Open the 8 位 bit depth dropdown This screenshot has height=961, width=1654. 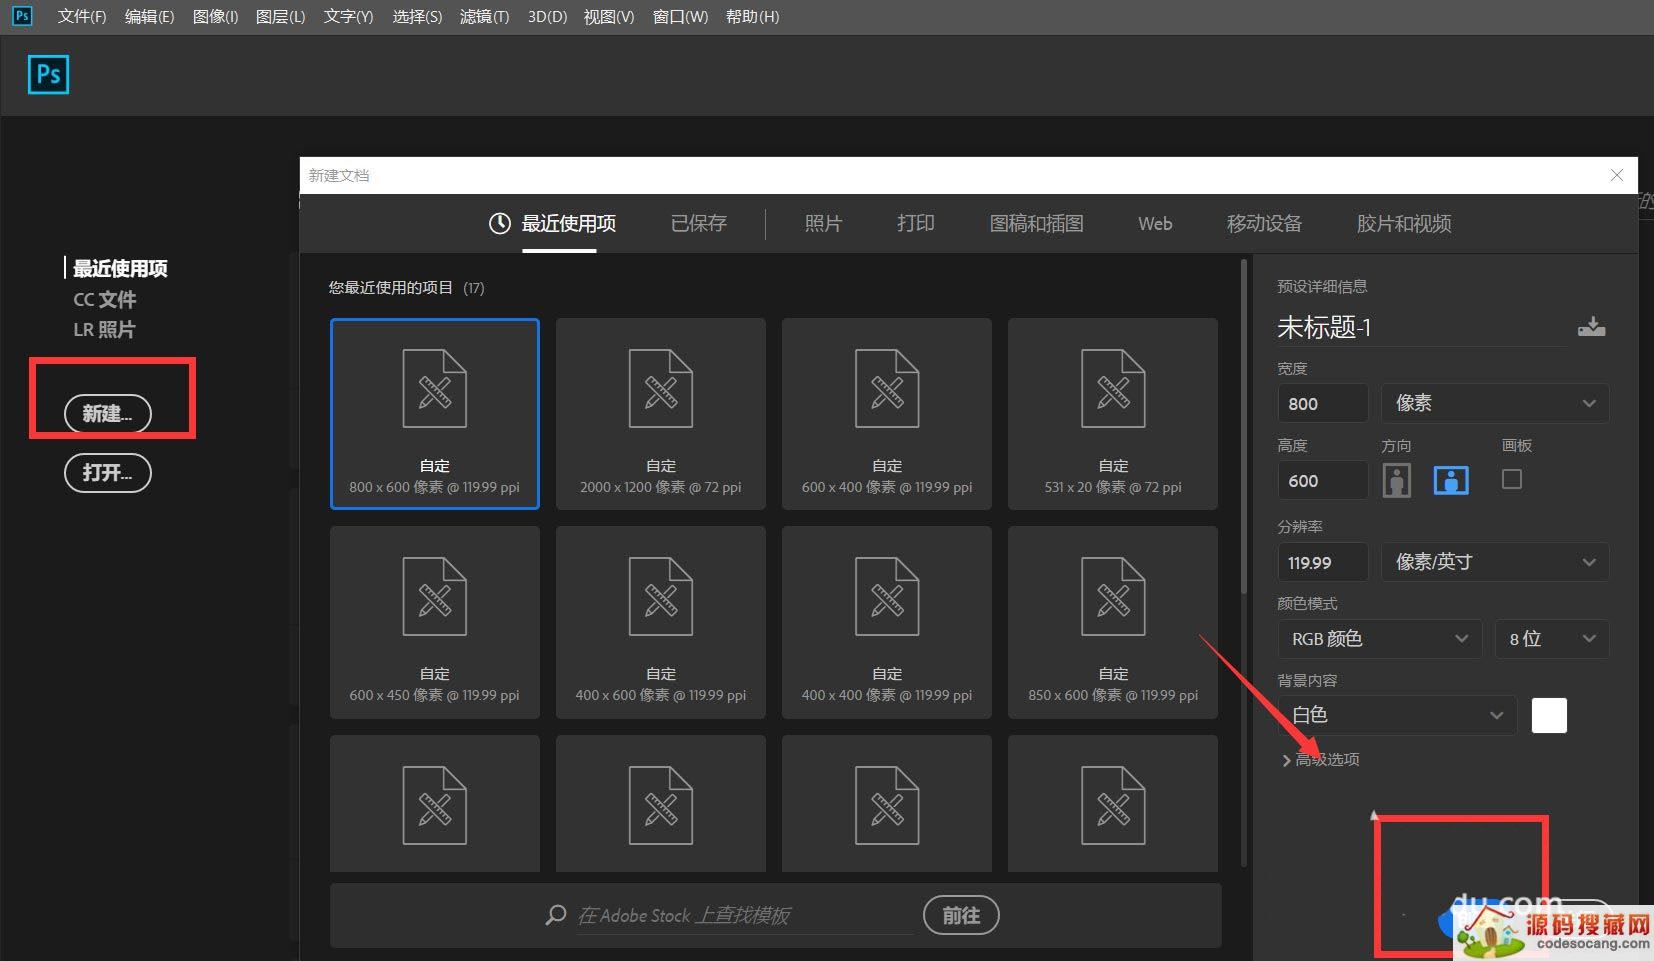tap(1552, 639)
